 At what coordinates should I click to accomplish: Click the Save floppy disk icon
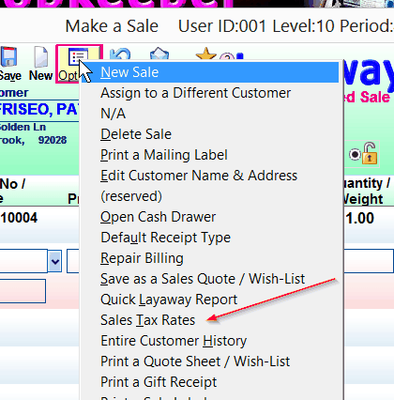9,57
